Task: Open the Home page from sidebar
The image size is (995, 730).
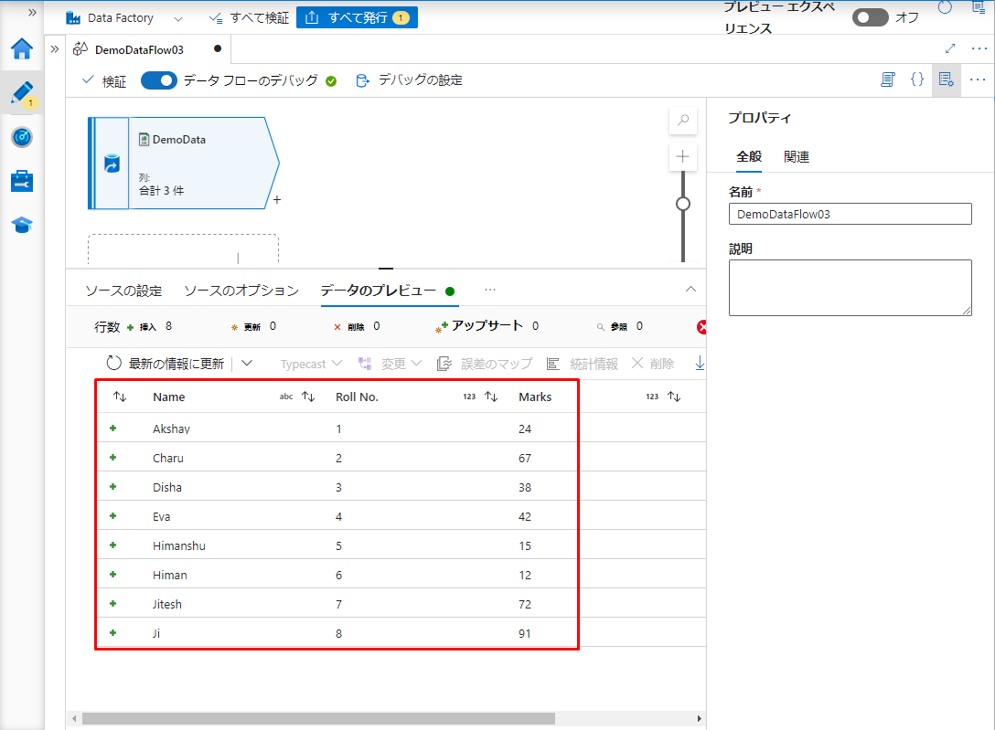Action: point(22,50)
